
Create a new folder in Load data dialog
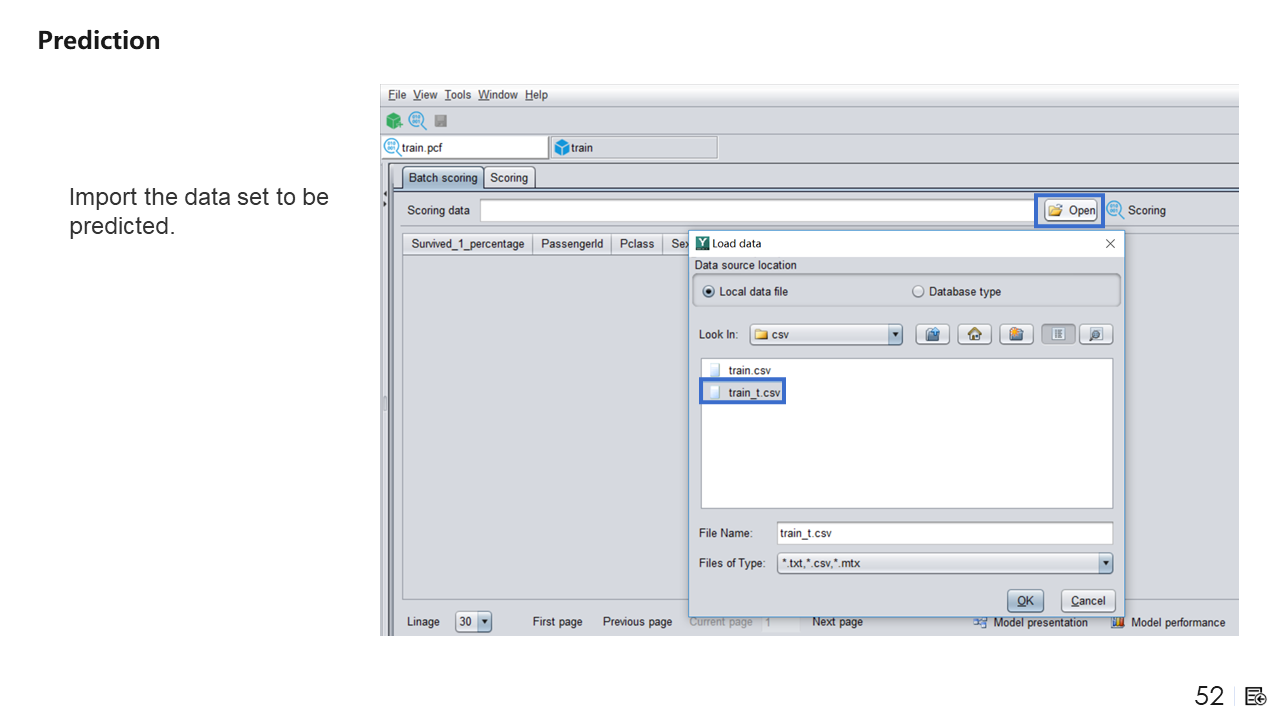point(1016,335)
